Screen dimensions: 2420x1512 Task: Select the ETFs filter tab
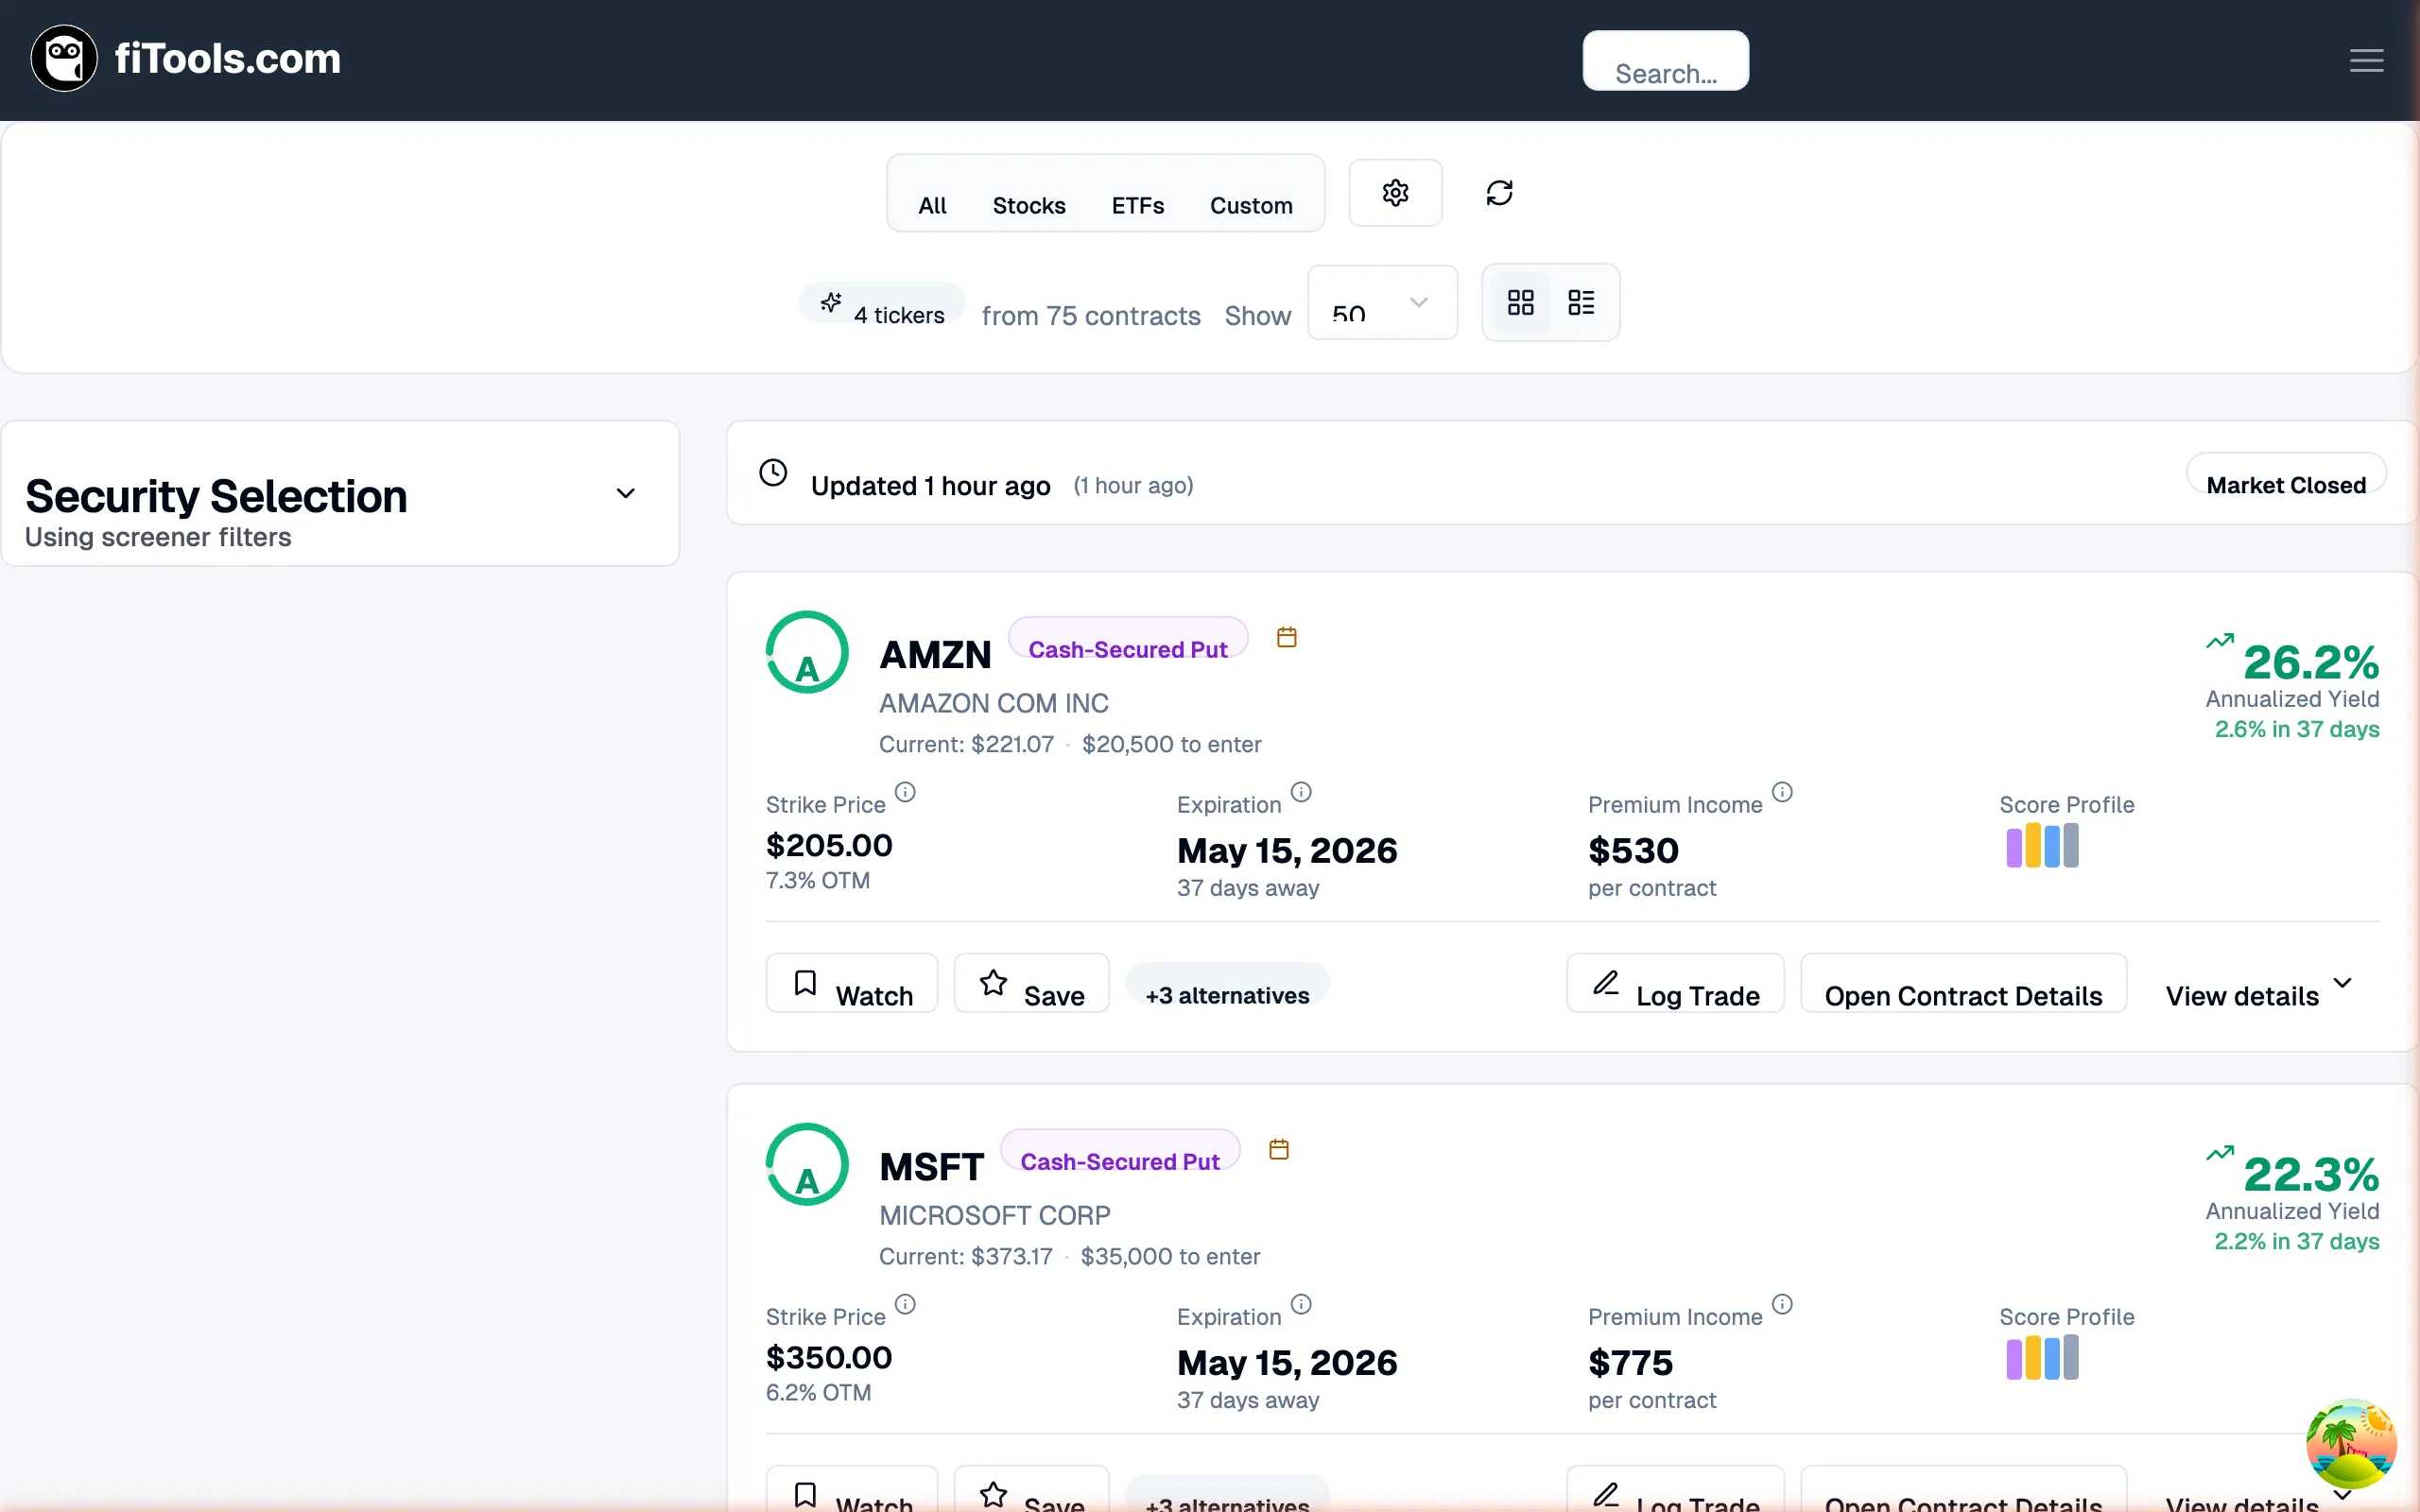[x=1138, y=205]
